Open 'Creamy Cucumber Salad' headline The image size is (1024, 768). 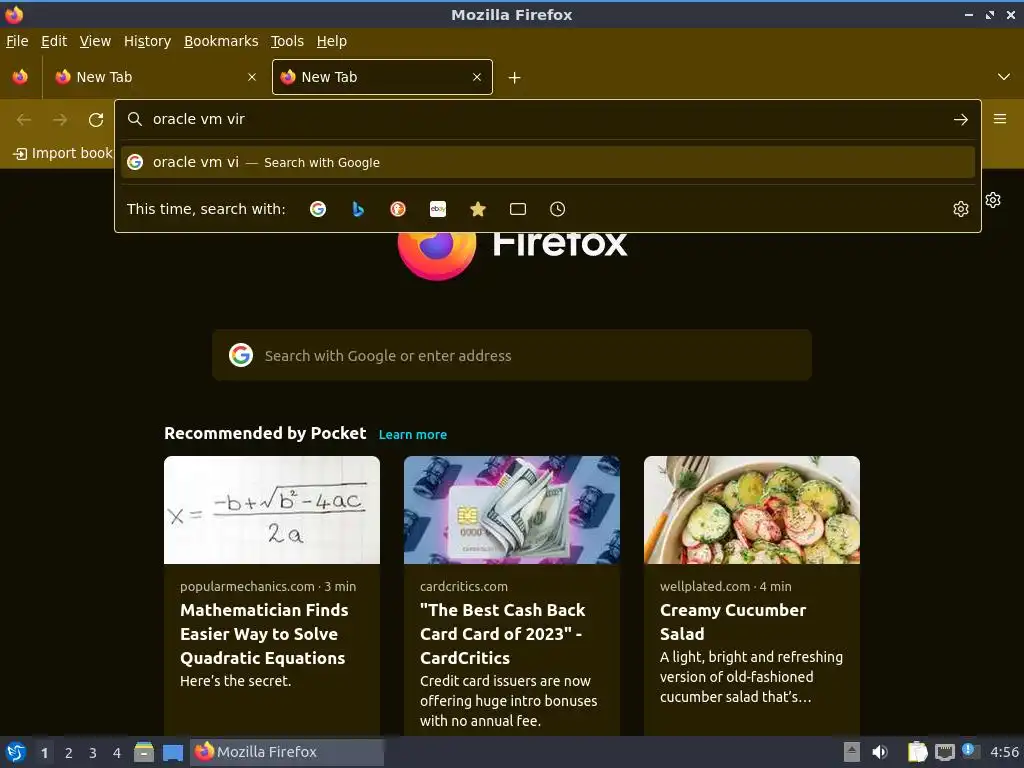click(733, 622)
